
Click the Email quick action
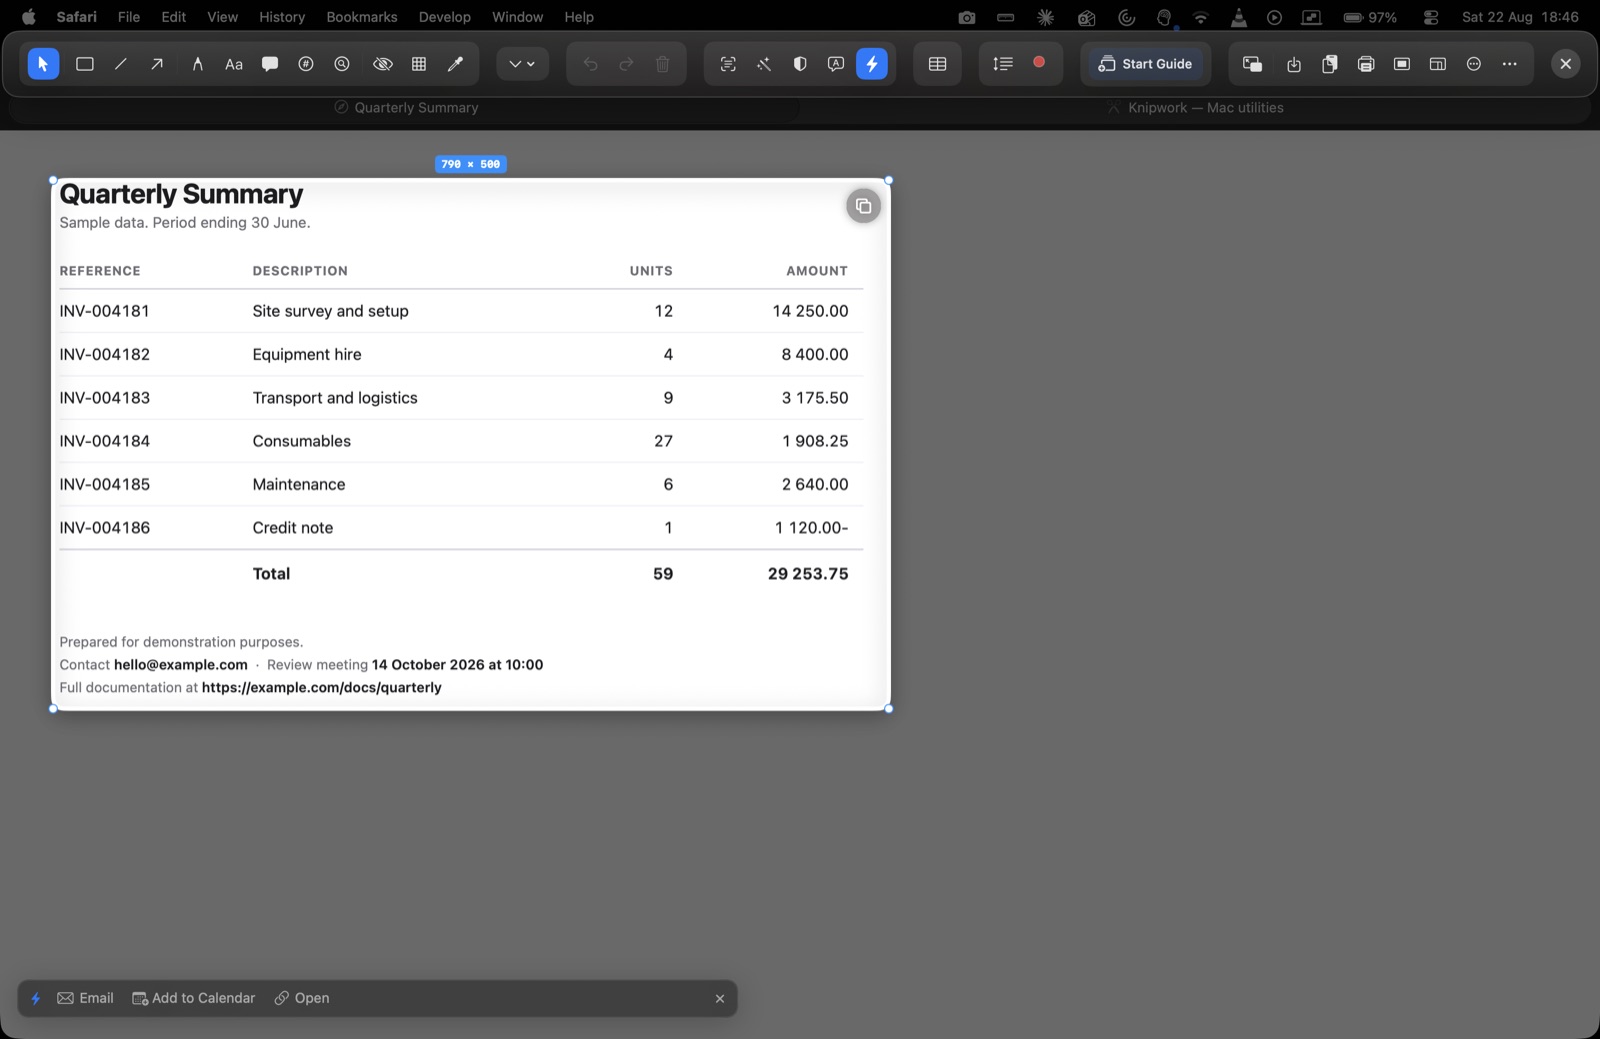(86, 998)
